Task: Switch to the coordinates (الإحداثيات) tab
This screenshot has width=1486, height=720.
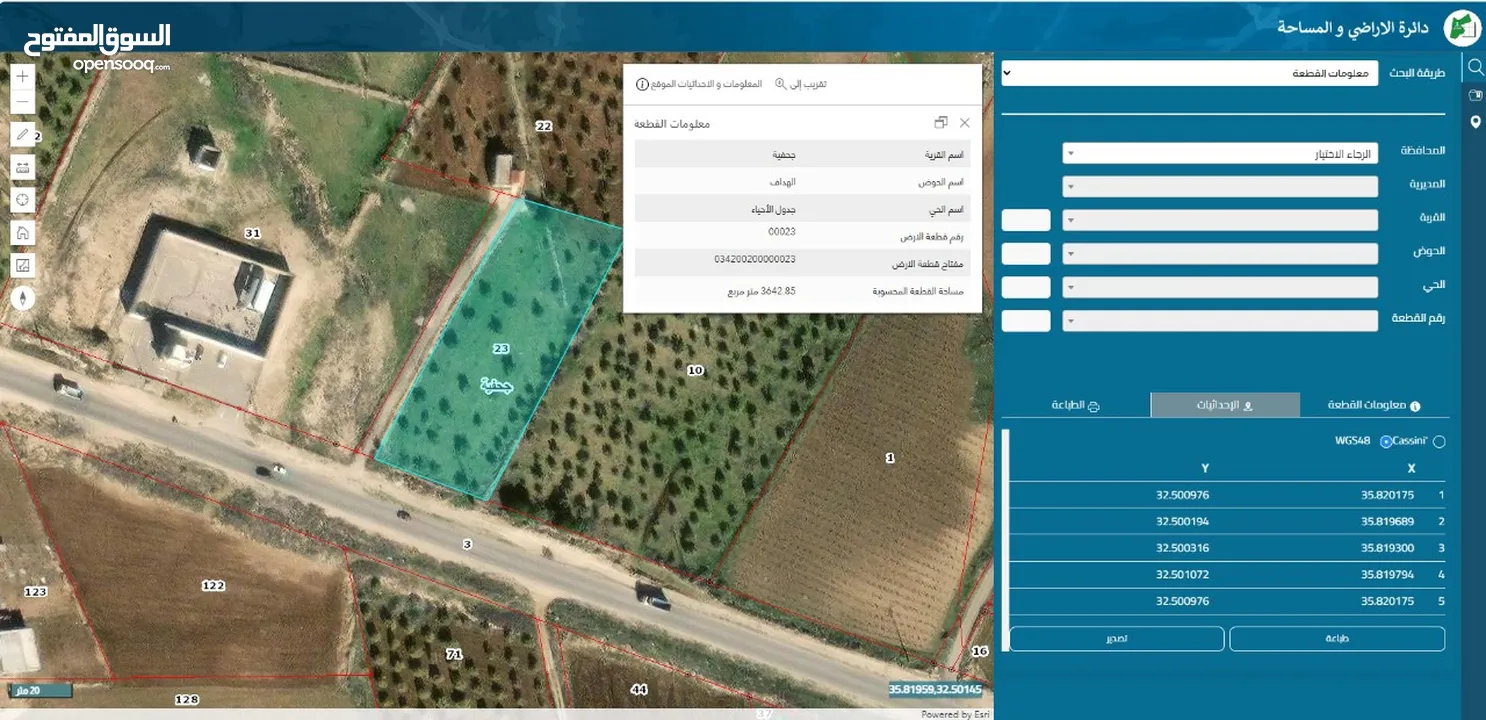Action: coord(1225,405)
